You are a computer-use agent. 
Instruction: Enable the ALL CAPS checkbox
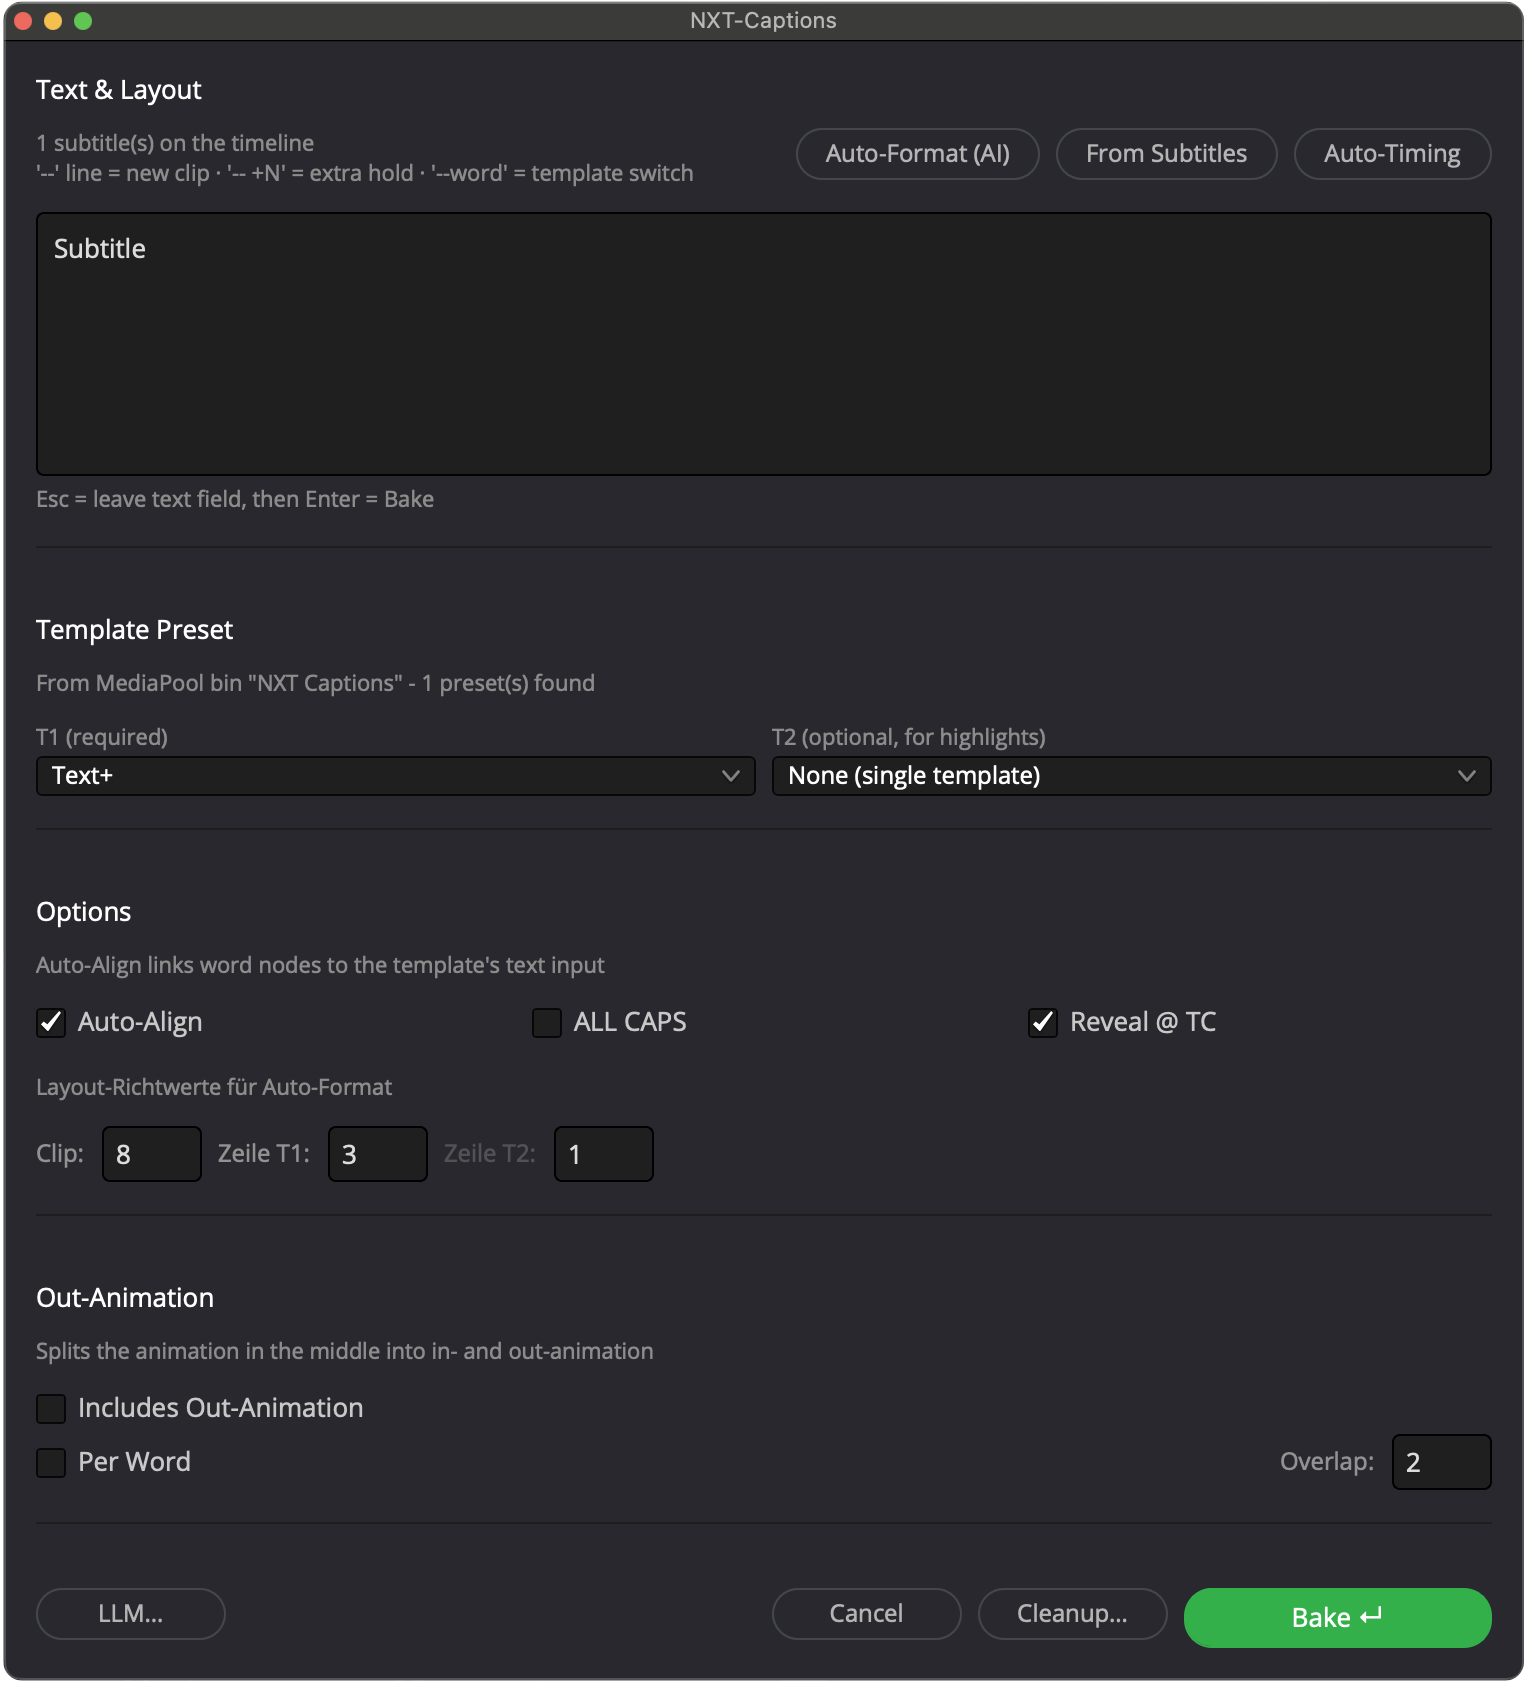tap(547, 1023)
